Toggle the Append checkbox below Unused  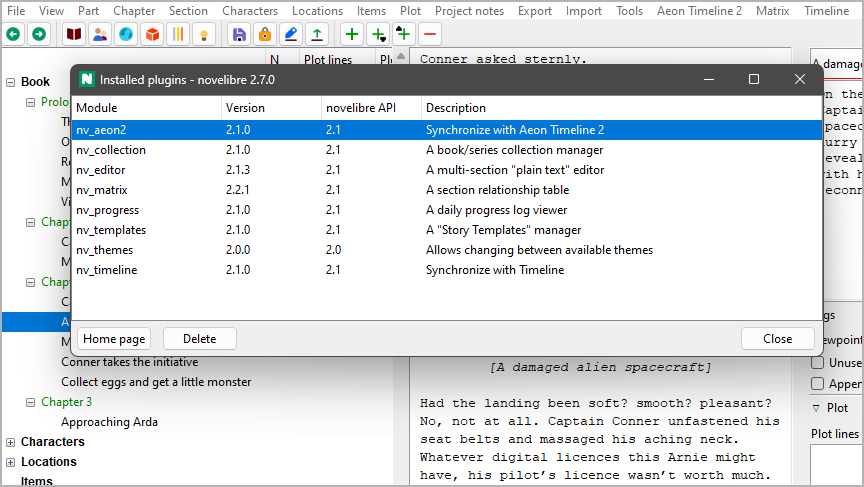click(x=818, y=384)
